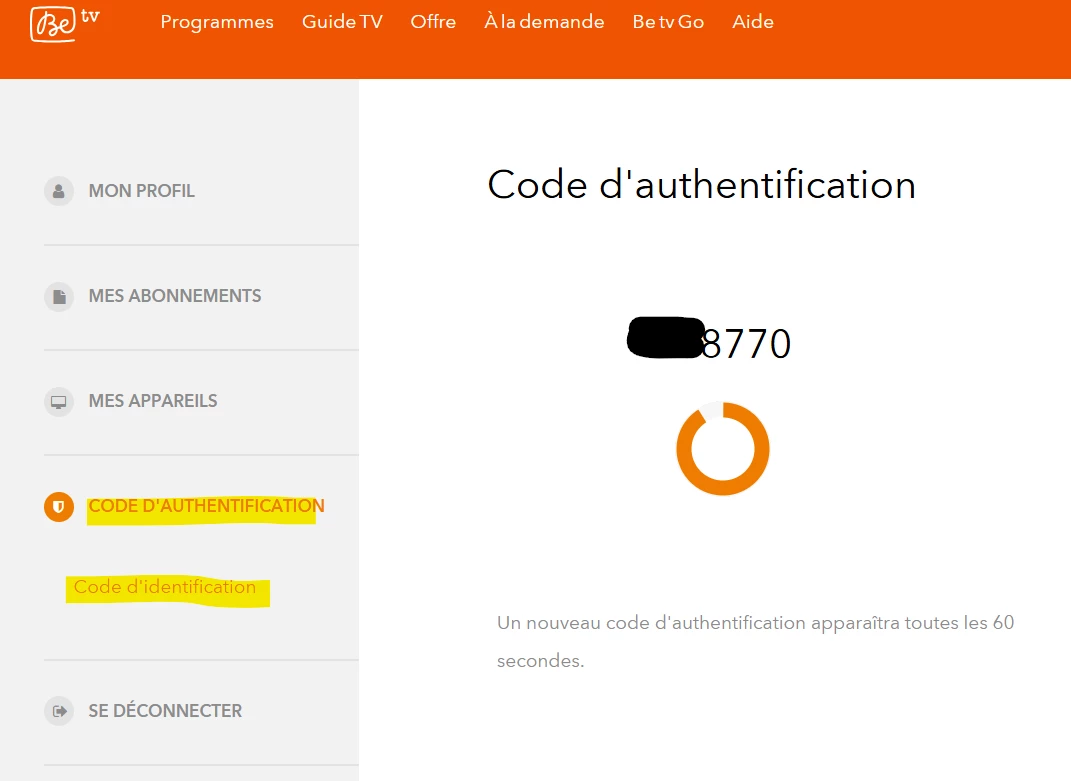Image resolution: width=1071 pixels, height=781 pixels.
Task: Click the Se Déconnecter exit icon
Action: click(x=59, y=711)
